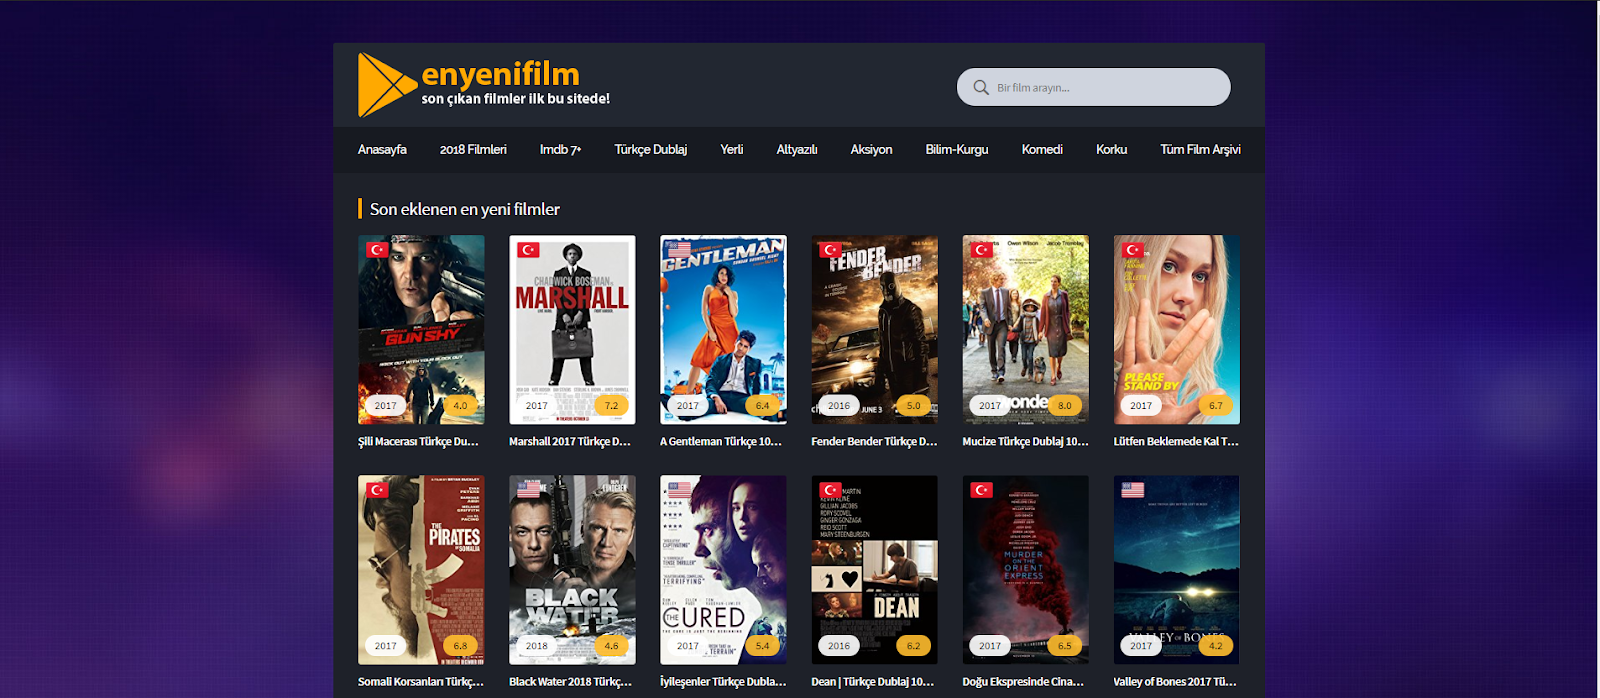Choose the Komedi genre
Image resolution: width=1600 pixels, height=698 pixels.
1042,149
